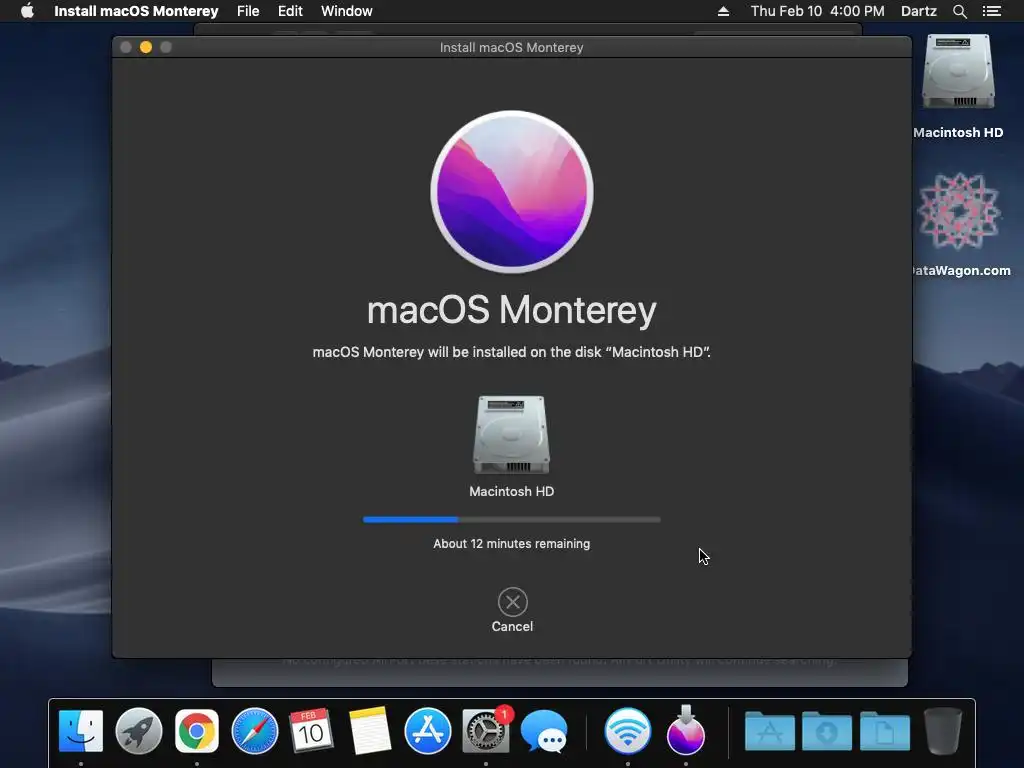1024x768 pixels.
Task: Open the Trash in the Dock
Action: coord(942,731)
